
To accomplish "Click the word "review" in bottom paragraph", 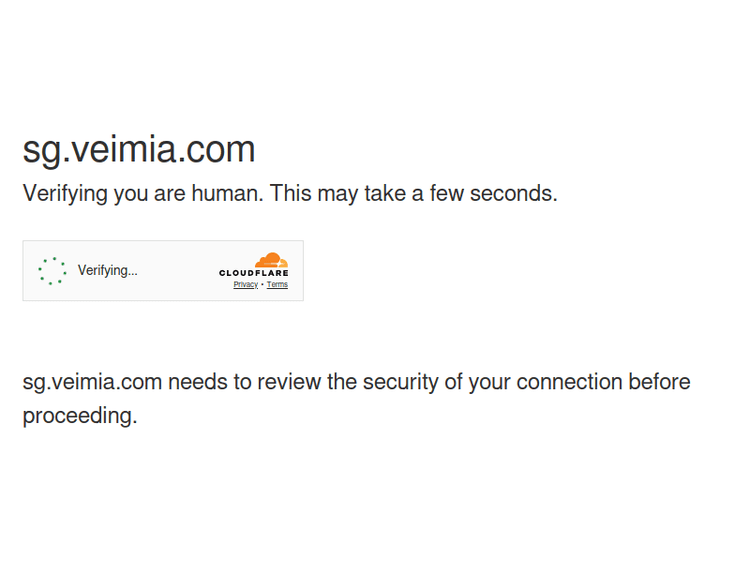I will point(289,382).
